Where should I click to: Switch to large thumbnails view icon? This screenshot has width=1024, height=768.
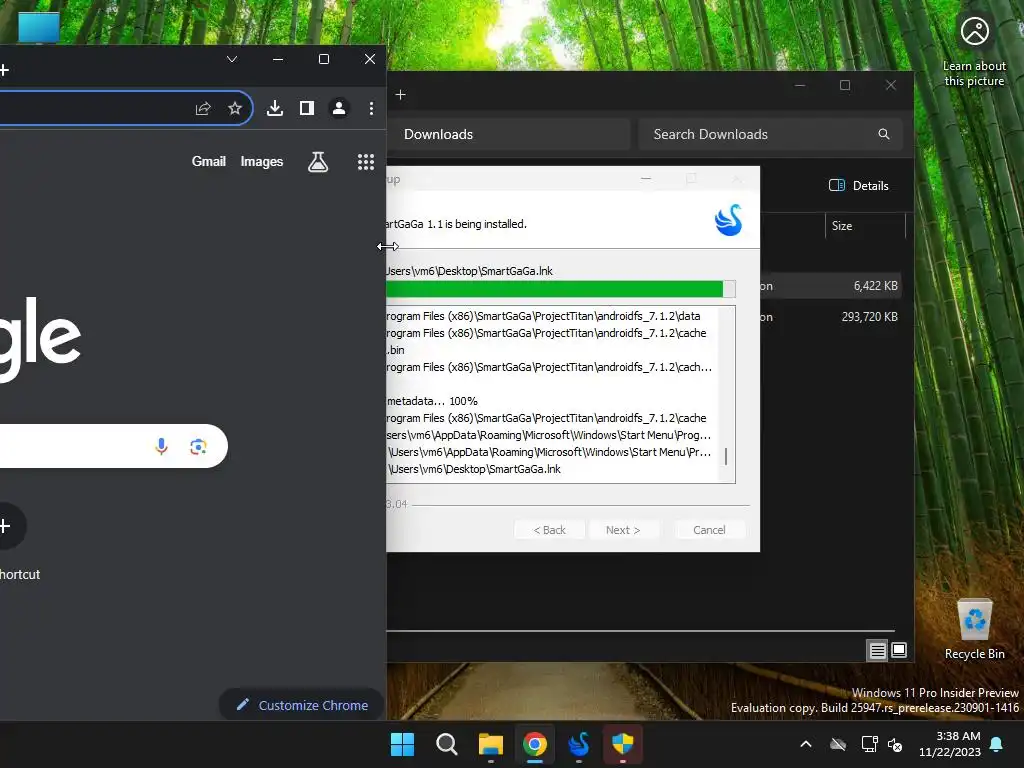point(899,650)
